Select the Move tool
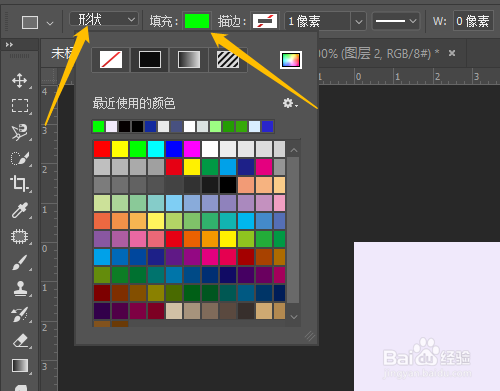Viewport: 500px width, 391px height. [x=20, y=80]
